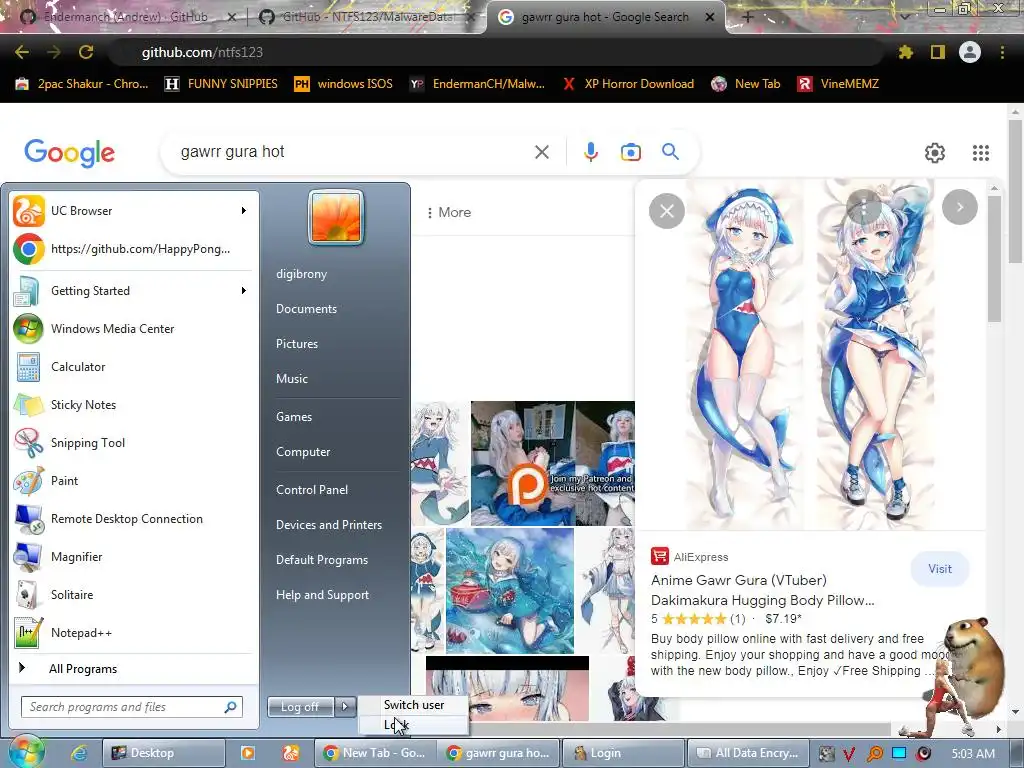This screenshot has width=1024, height=768.
Task: Click the Windows Start orb
Action: [26, 751]
